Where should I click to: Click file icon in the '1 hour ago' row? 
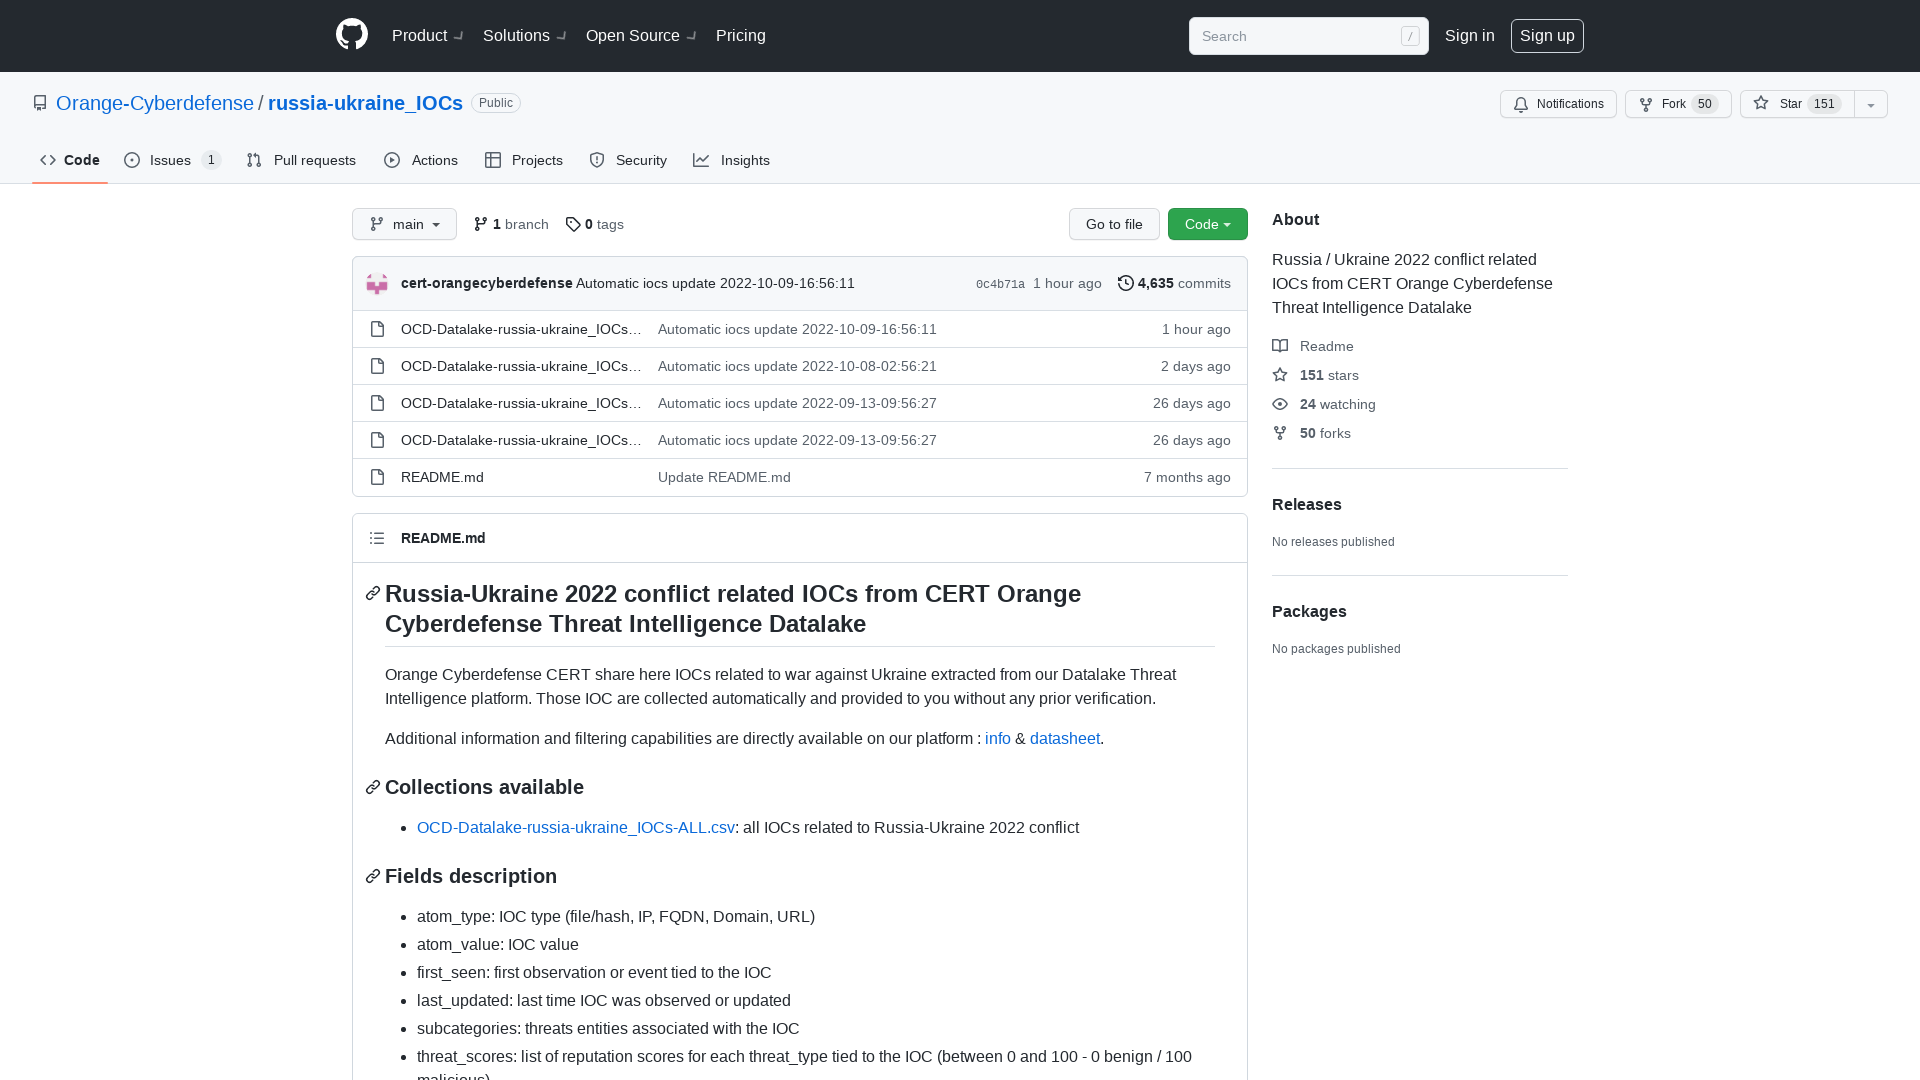[x=377, y=329]
